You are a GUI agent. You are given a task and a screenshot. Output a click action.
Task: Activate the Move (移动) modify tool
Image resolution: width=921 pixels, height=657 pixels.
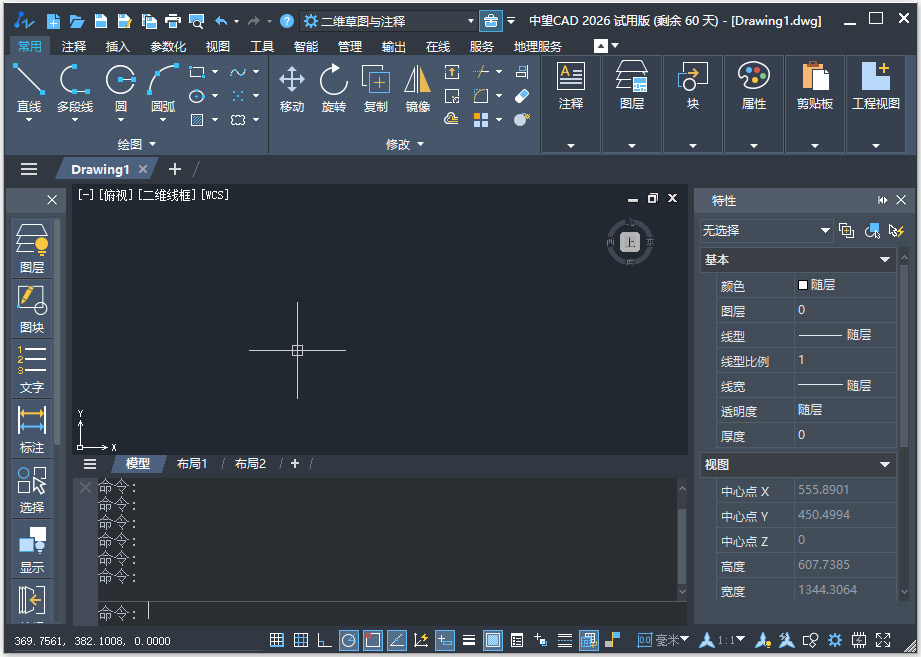pos(291,88)
